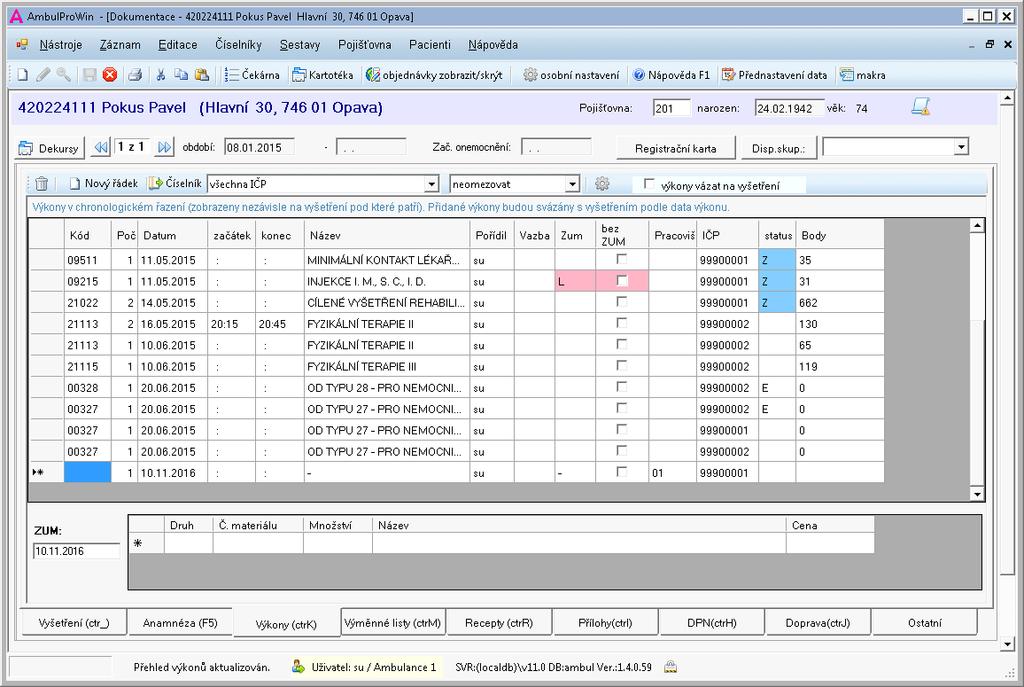Paste using the clipboard toolbar icon

coord(202,75)
